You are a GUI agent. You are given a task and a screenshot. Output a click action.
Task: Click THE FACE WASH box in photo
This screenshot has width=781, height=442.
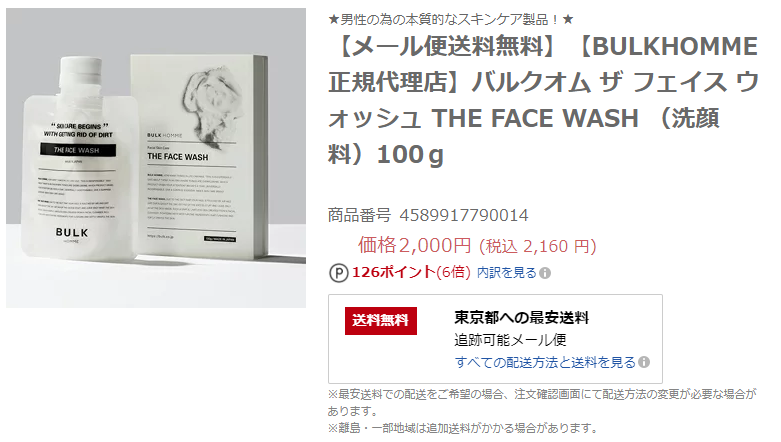pos(199,155)
